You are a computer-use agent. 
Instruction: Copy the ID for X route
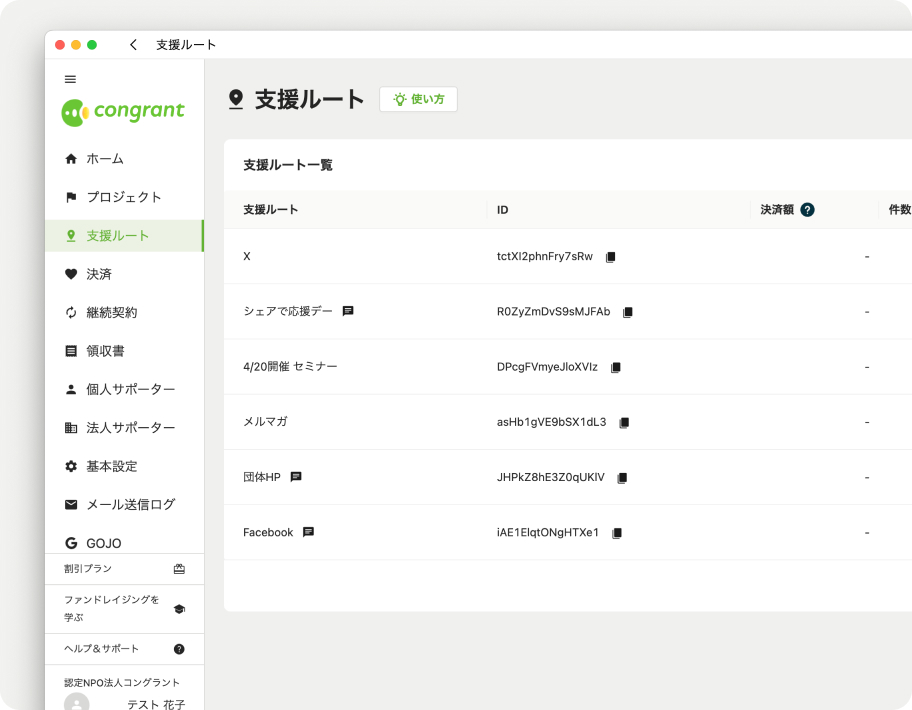coord(611,257)
